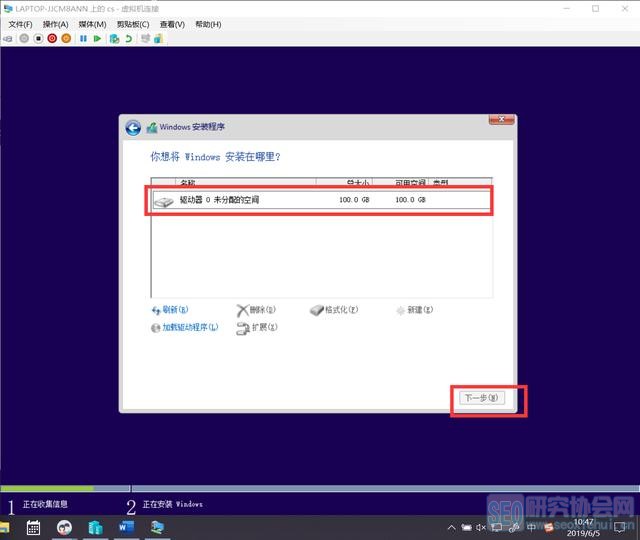640x540 pixels.
Task: Click heading 你想将 Windows 安装在哪里?
Action: (216, 157)
